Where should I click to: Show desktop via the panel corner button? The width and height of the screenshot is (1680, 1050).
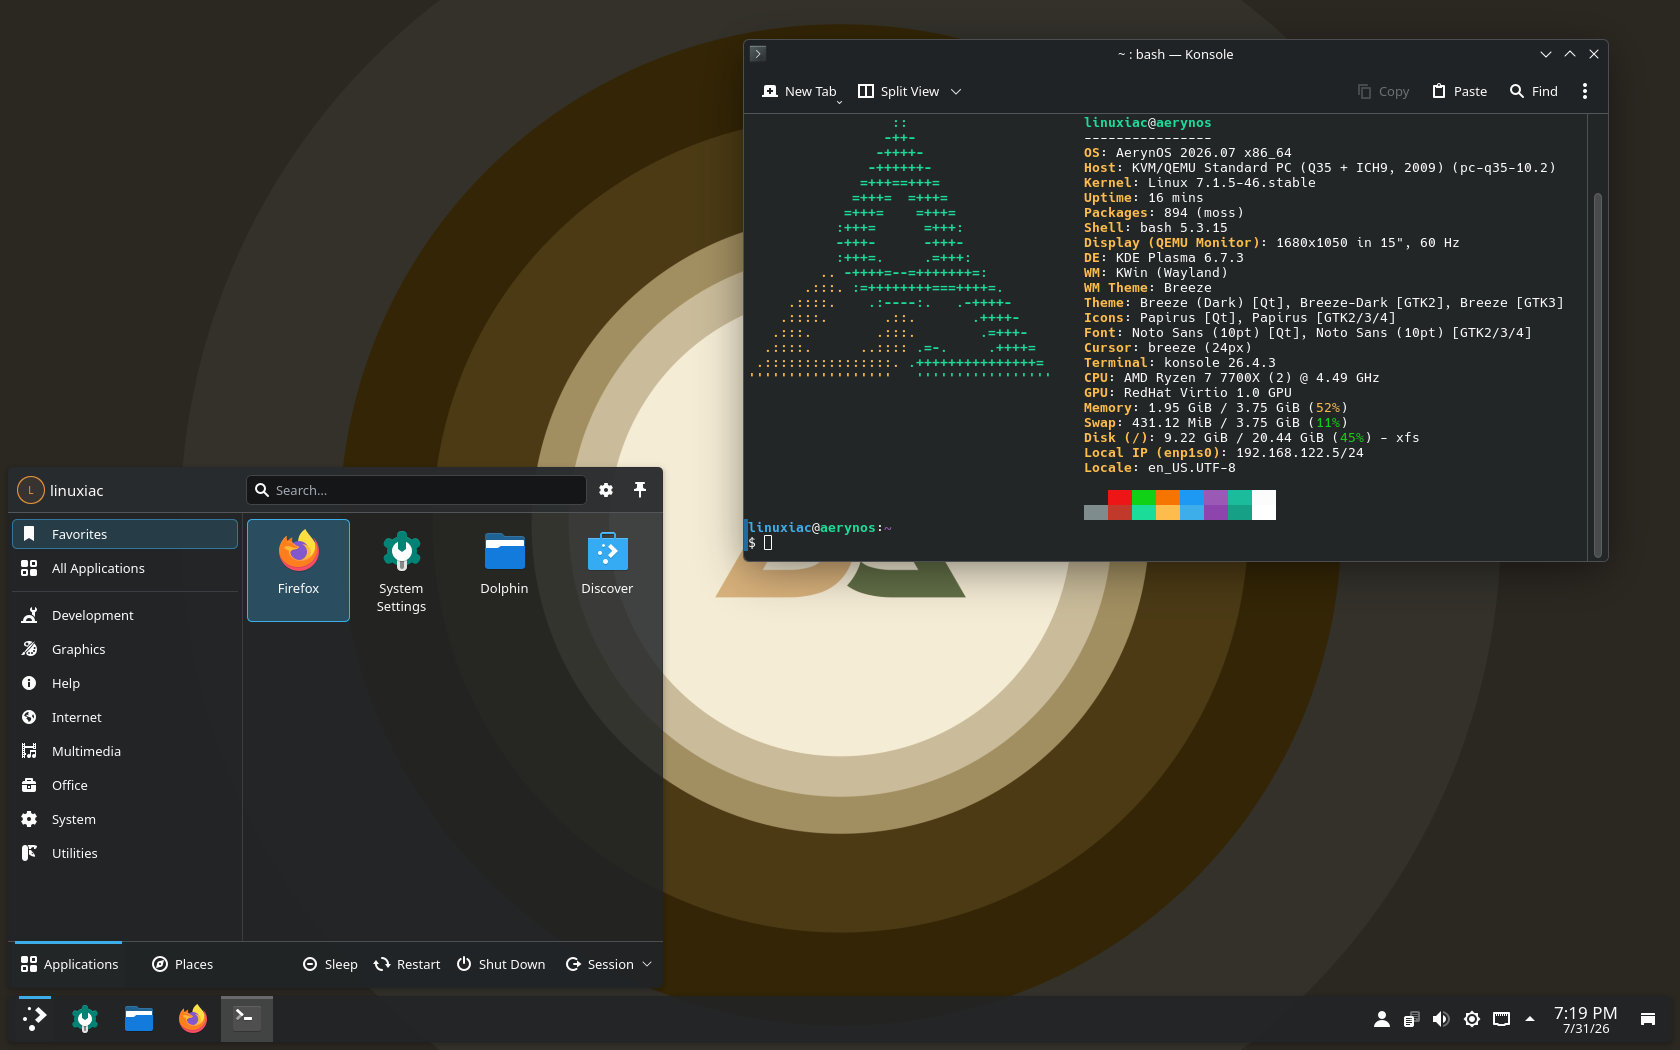point(1648,1019)
